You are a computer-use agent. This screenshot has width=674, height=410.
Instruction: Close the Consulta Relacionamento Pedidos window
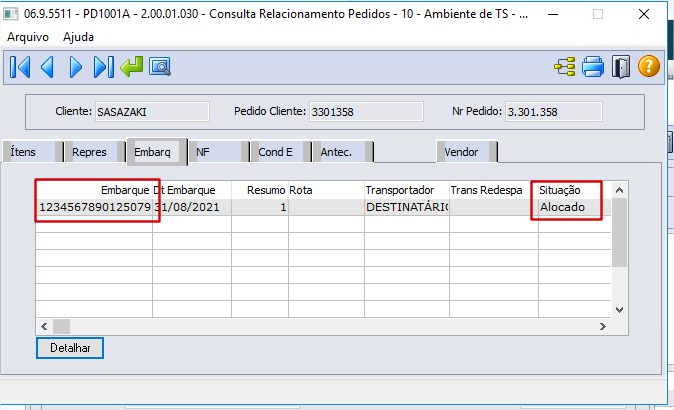click(x=644, y=14)
